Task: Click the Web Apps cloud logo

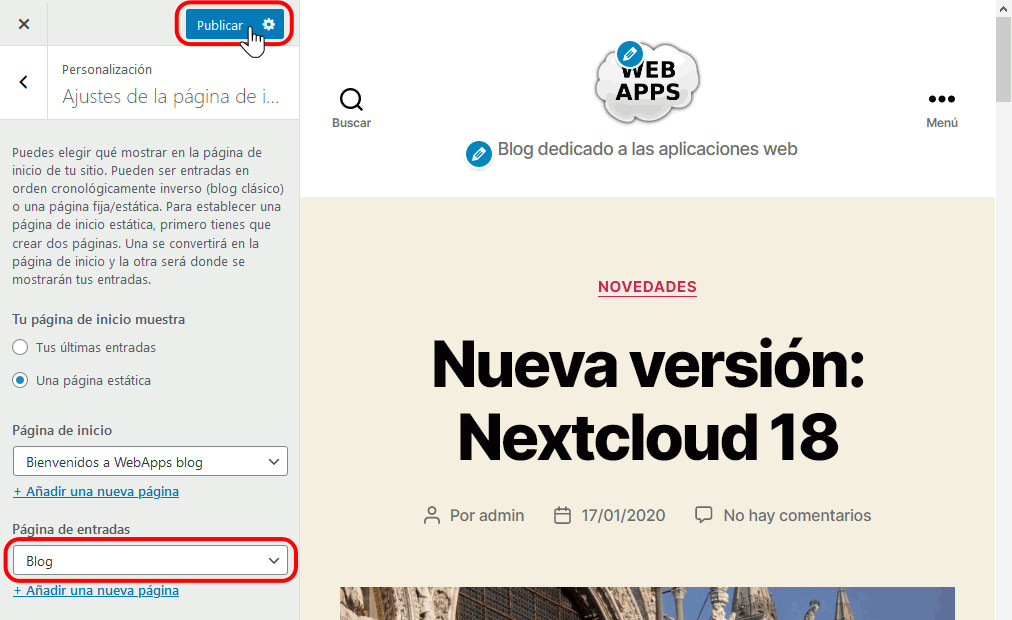Action: tap(648, 83)
